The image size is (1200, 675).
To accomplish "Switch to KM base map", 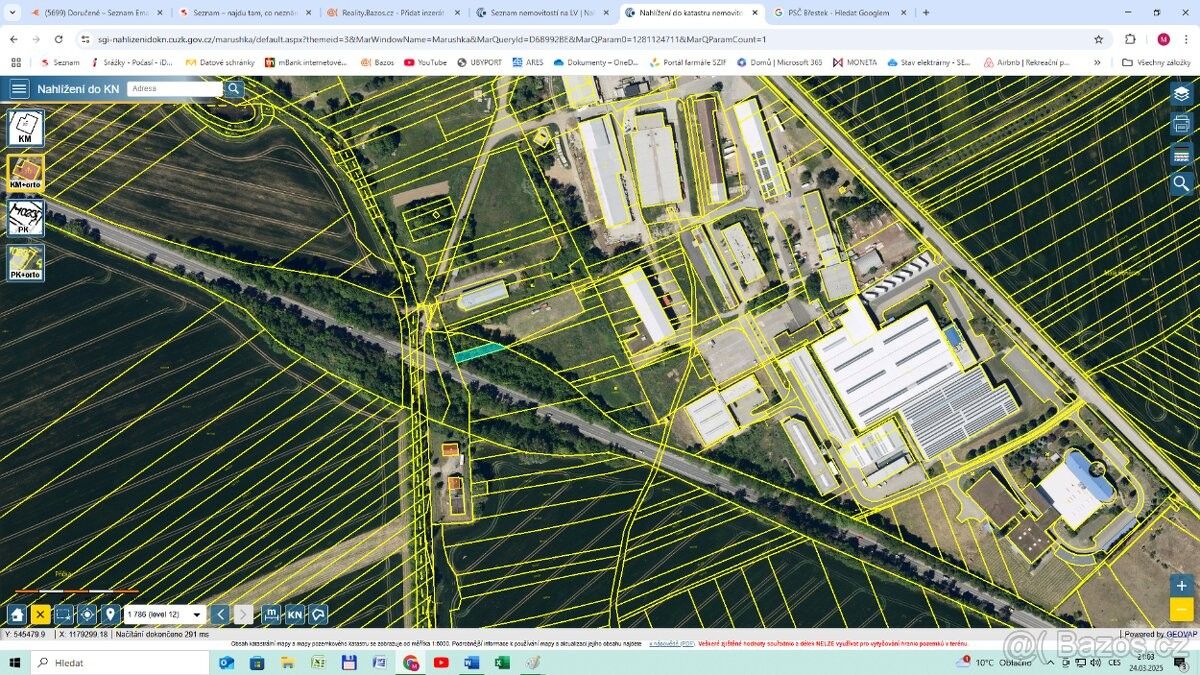I will tap(25, 128).
